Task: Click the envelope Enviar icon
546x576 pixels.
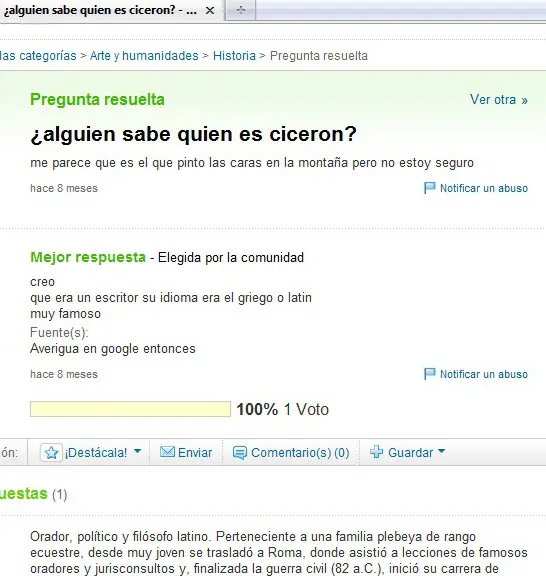Action: pyautogui.click(x=167, y=451)
